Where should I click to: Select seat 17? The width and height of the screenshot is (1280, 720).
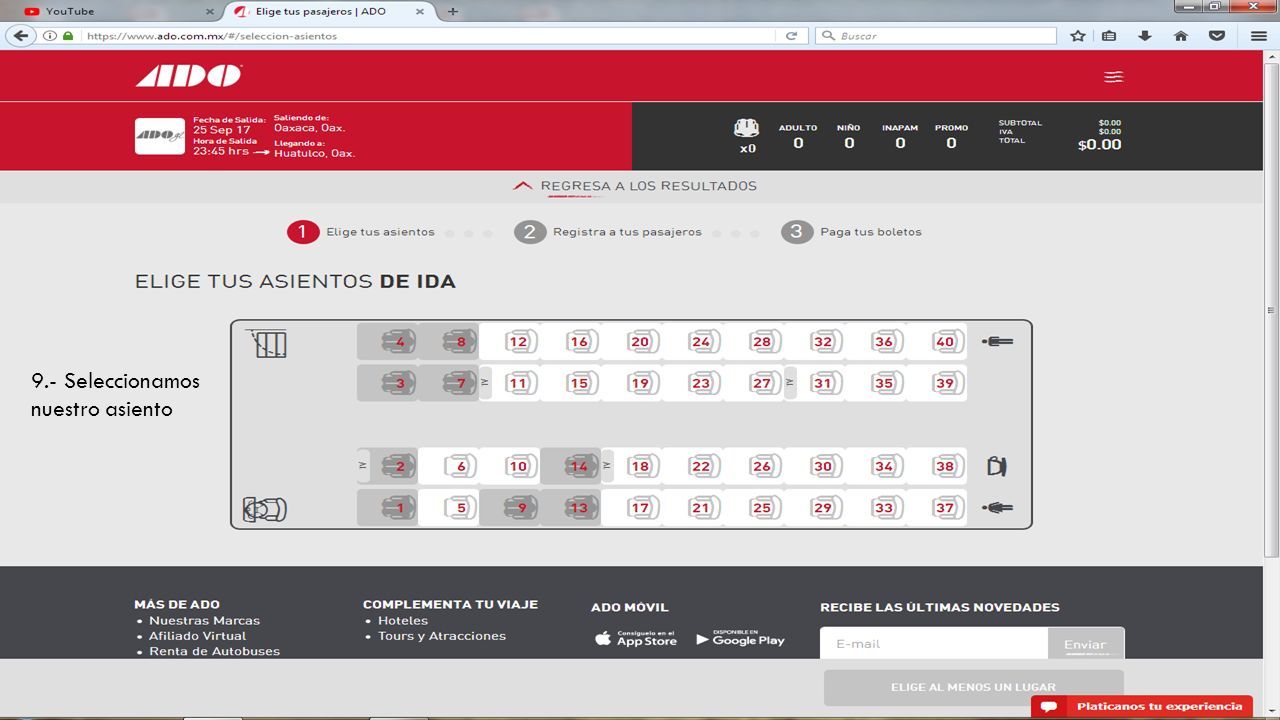(640, 508)
